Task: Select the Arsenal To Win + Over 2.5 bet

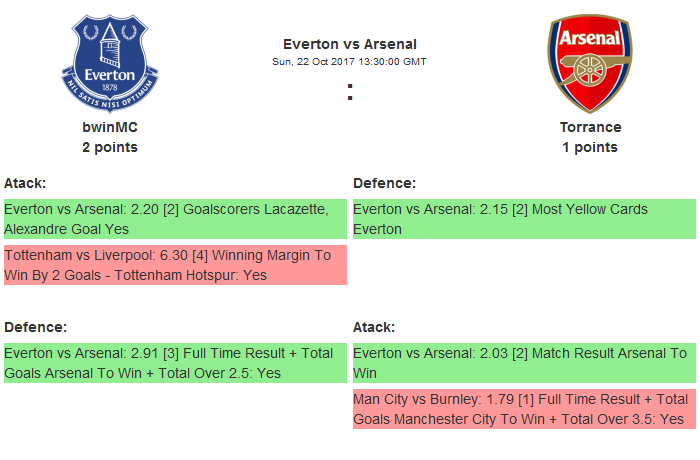Action: click(175, 363)
